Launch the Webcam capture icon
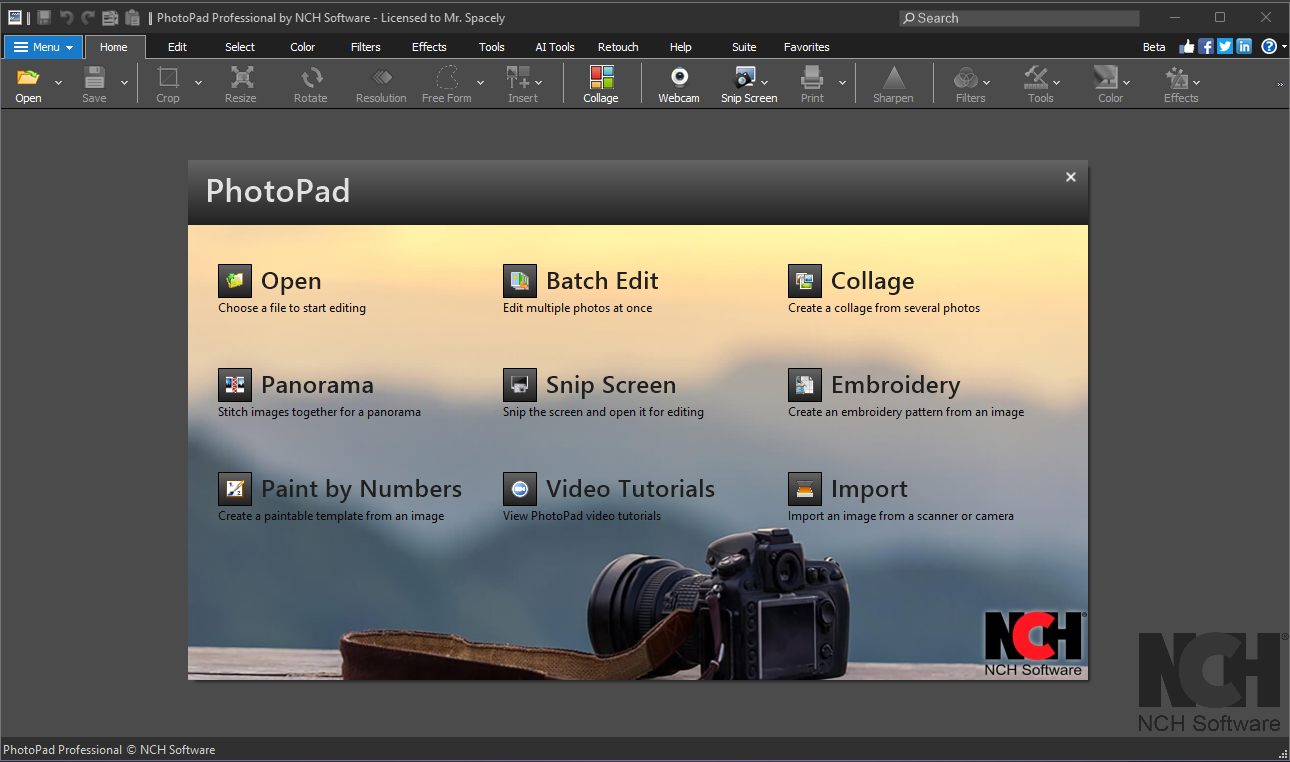This screenshot has width=1290, height=762. [679, 78]
